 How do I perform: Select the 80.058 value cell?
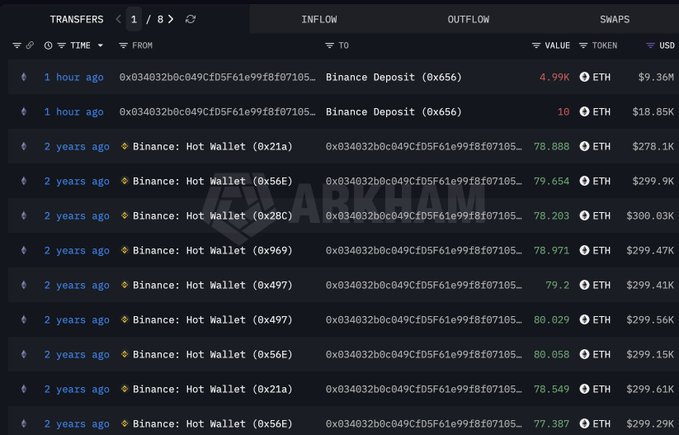[x=551, y=354]
